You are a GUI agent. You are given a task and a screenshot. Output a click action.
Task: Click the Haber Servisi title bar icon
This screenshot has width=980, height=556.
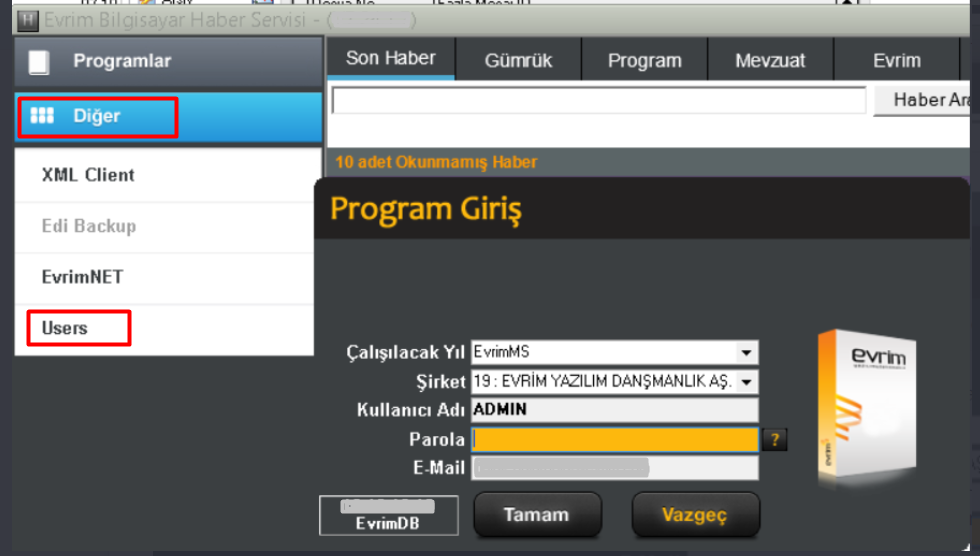(28, 21)
